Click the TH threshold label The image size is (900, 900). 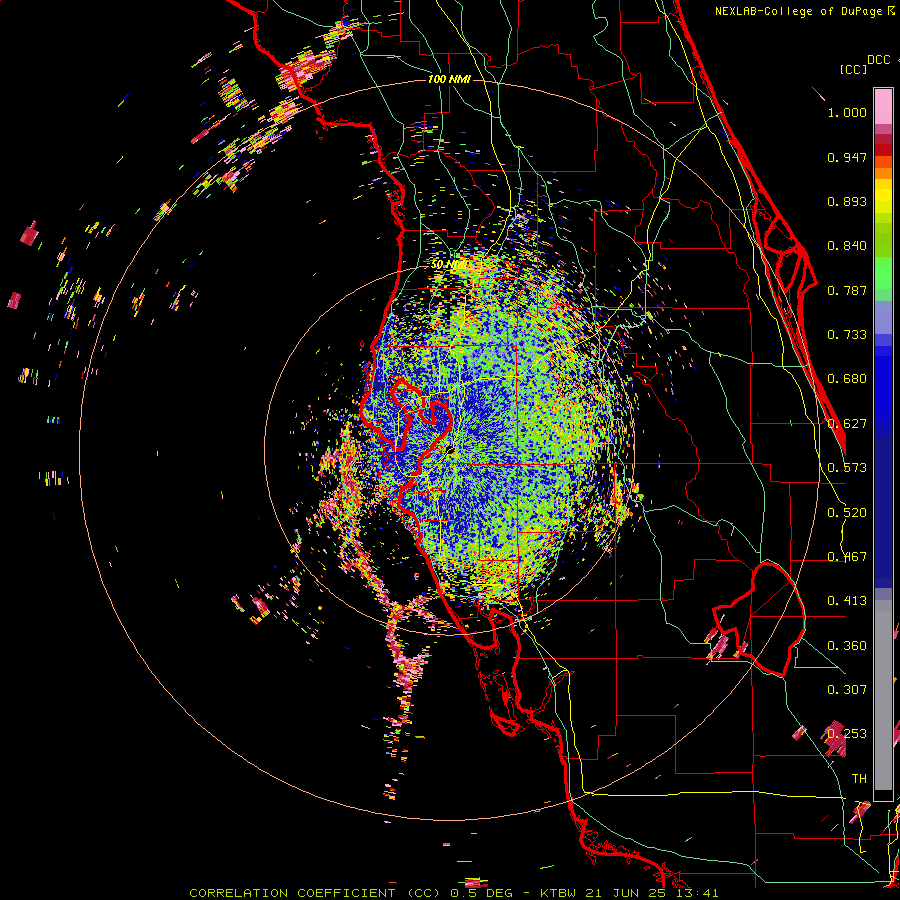859,779
